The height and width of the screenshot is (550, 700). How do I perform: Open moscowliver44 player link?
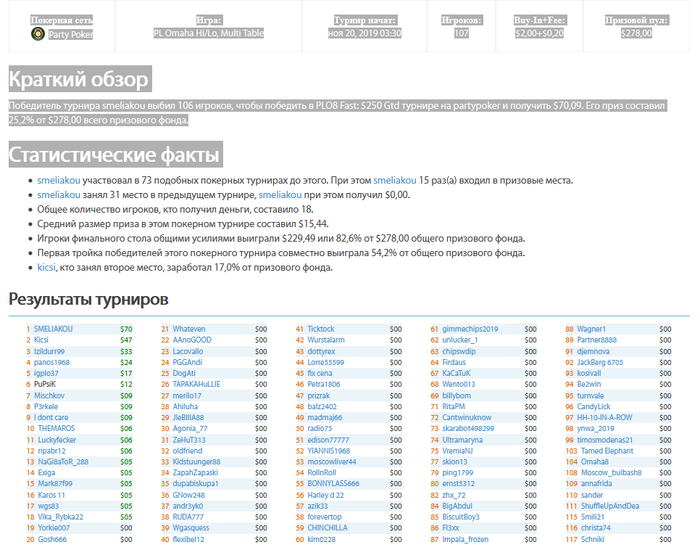[x=332, y=462]
